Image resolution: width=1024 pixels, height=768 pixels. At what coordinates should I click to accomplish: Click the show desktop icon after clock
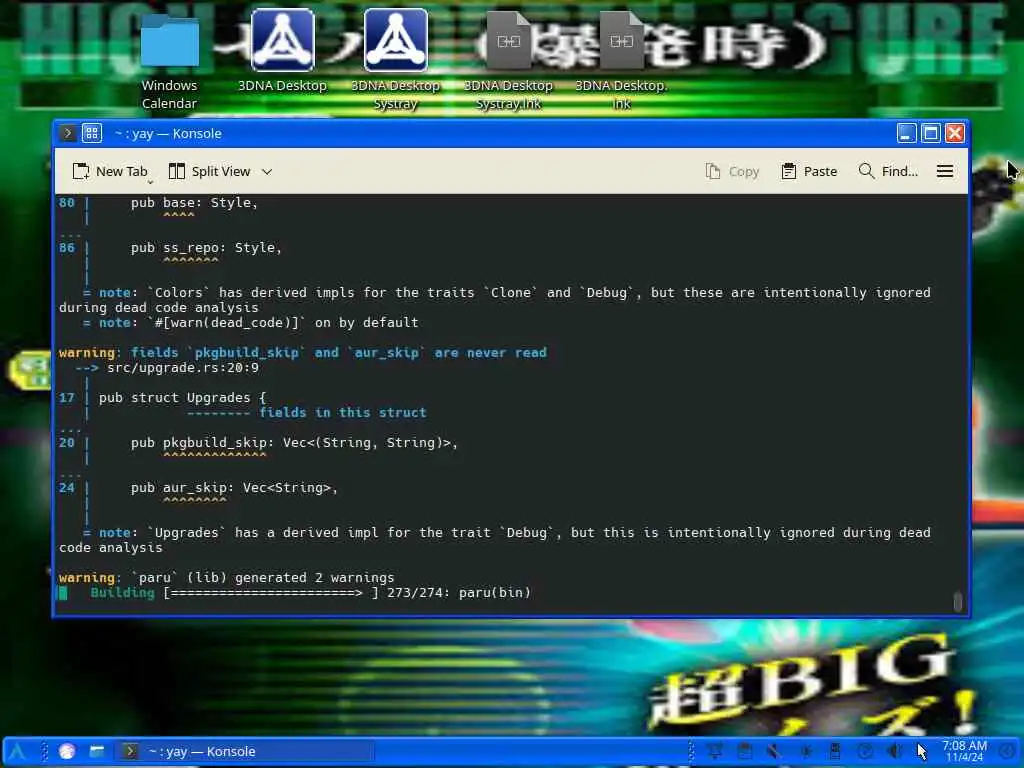[x=1008, y=752]
